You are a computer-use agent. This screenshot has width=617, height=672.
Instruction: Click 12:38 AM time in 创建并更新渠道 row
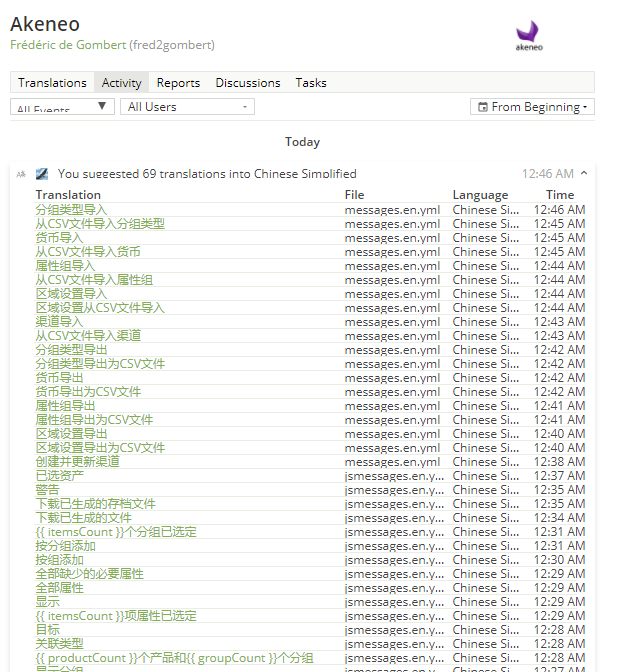tap(559, 462)
